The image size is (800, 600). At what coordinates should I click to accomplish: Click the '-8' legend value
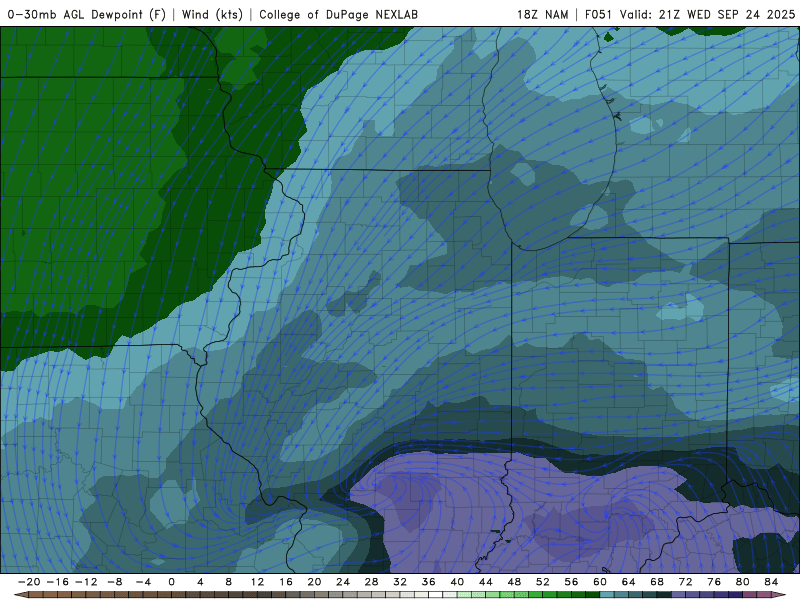(114, 582)
